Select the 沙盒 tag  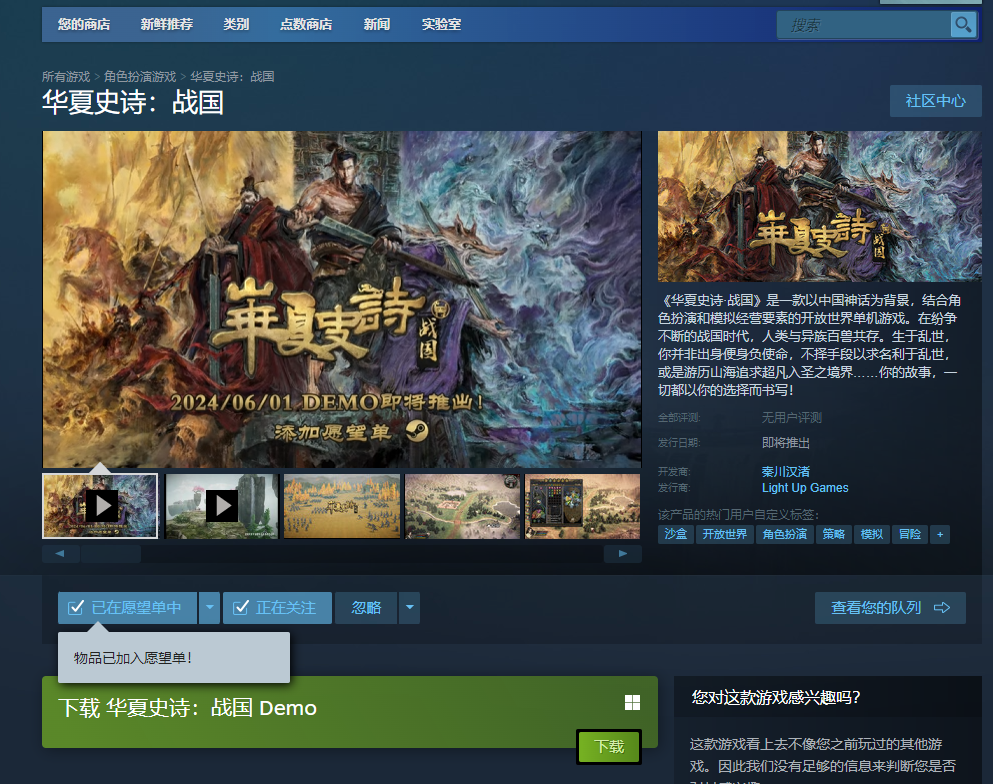pyautogui.click(x=676, y=534)
